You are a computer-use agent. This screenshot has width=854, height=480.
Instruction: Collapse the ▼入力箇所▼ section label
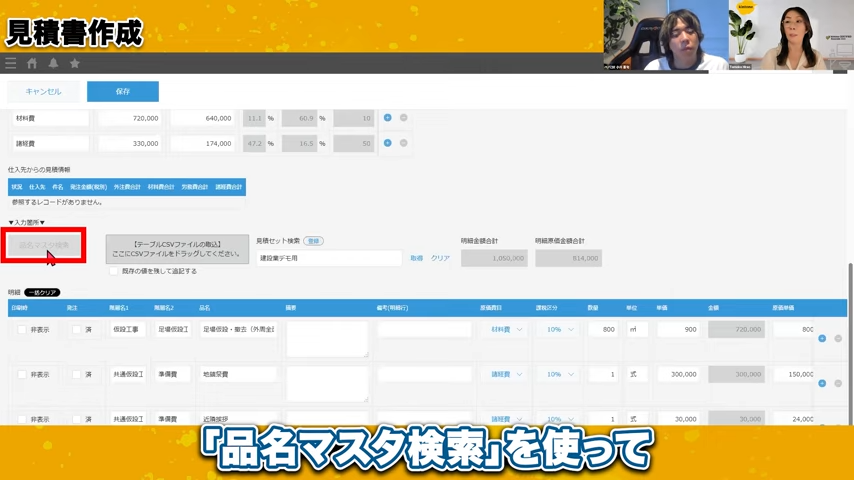coord(27,222)
